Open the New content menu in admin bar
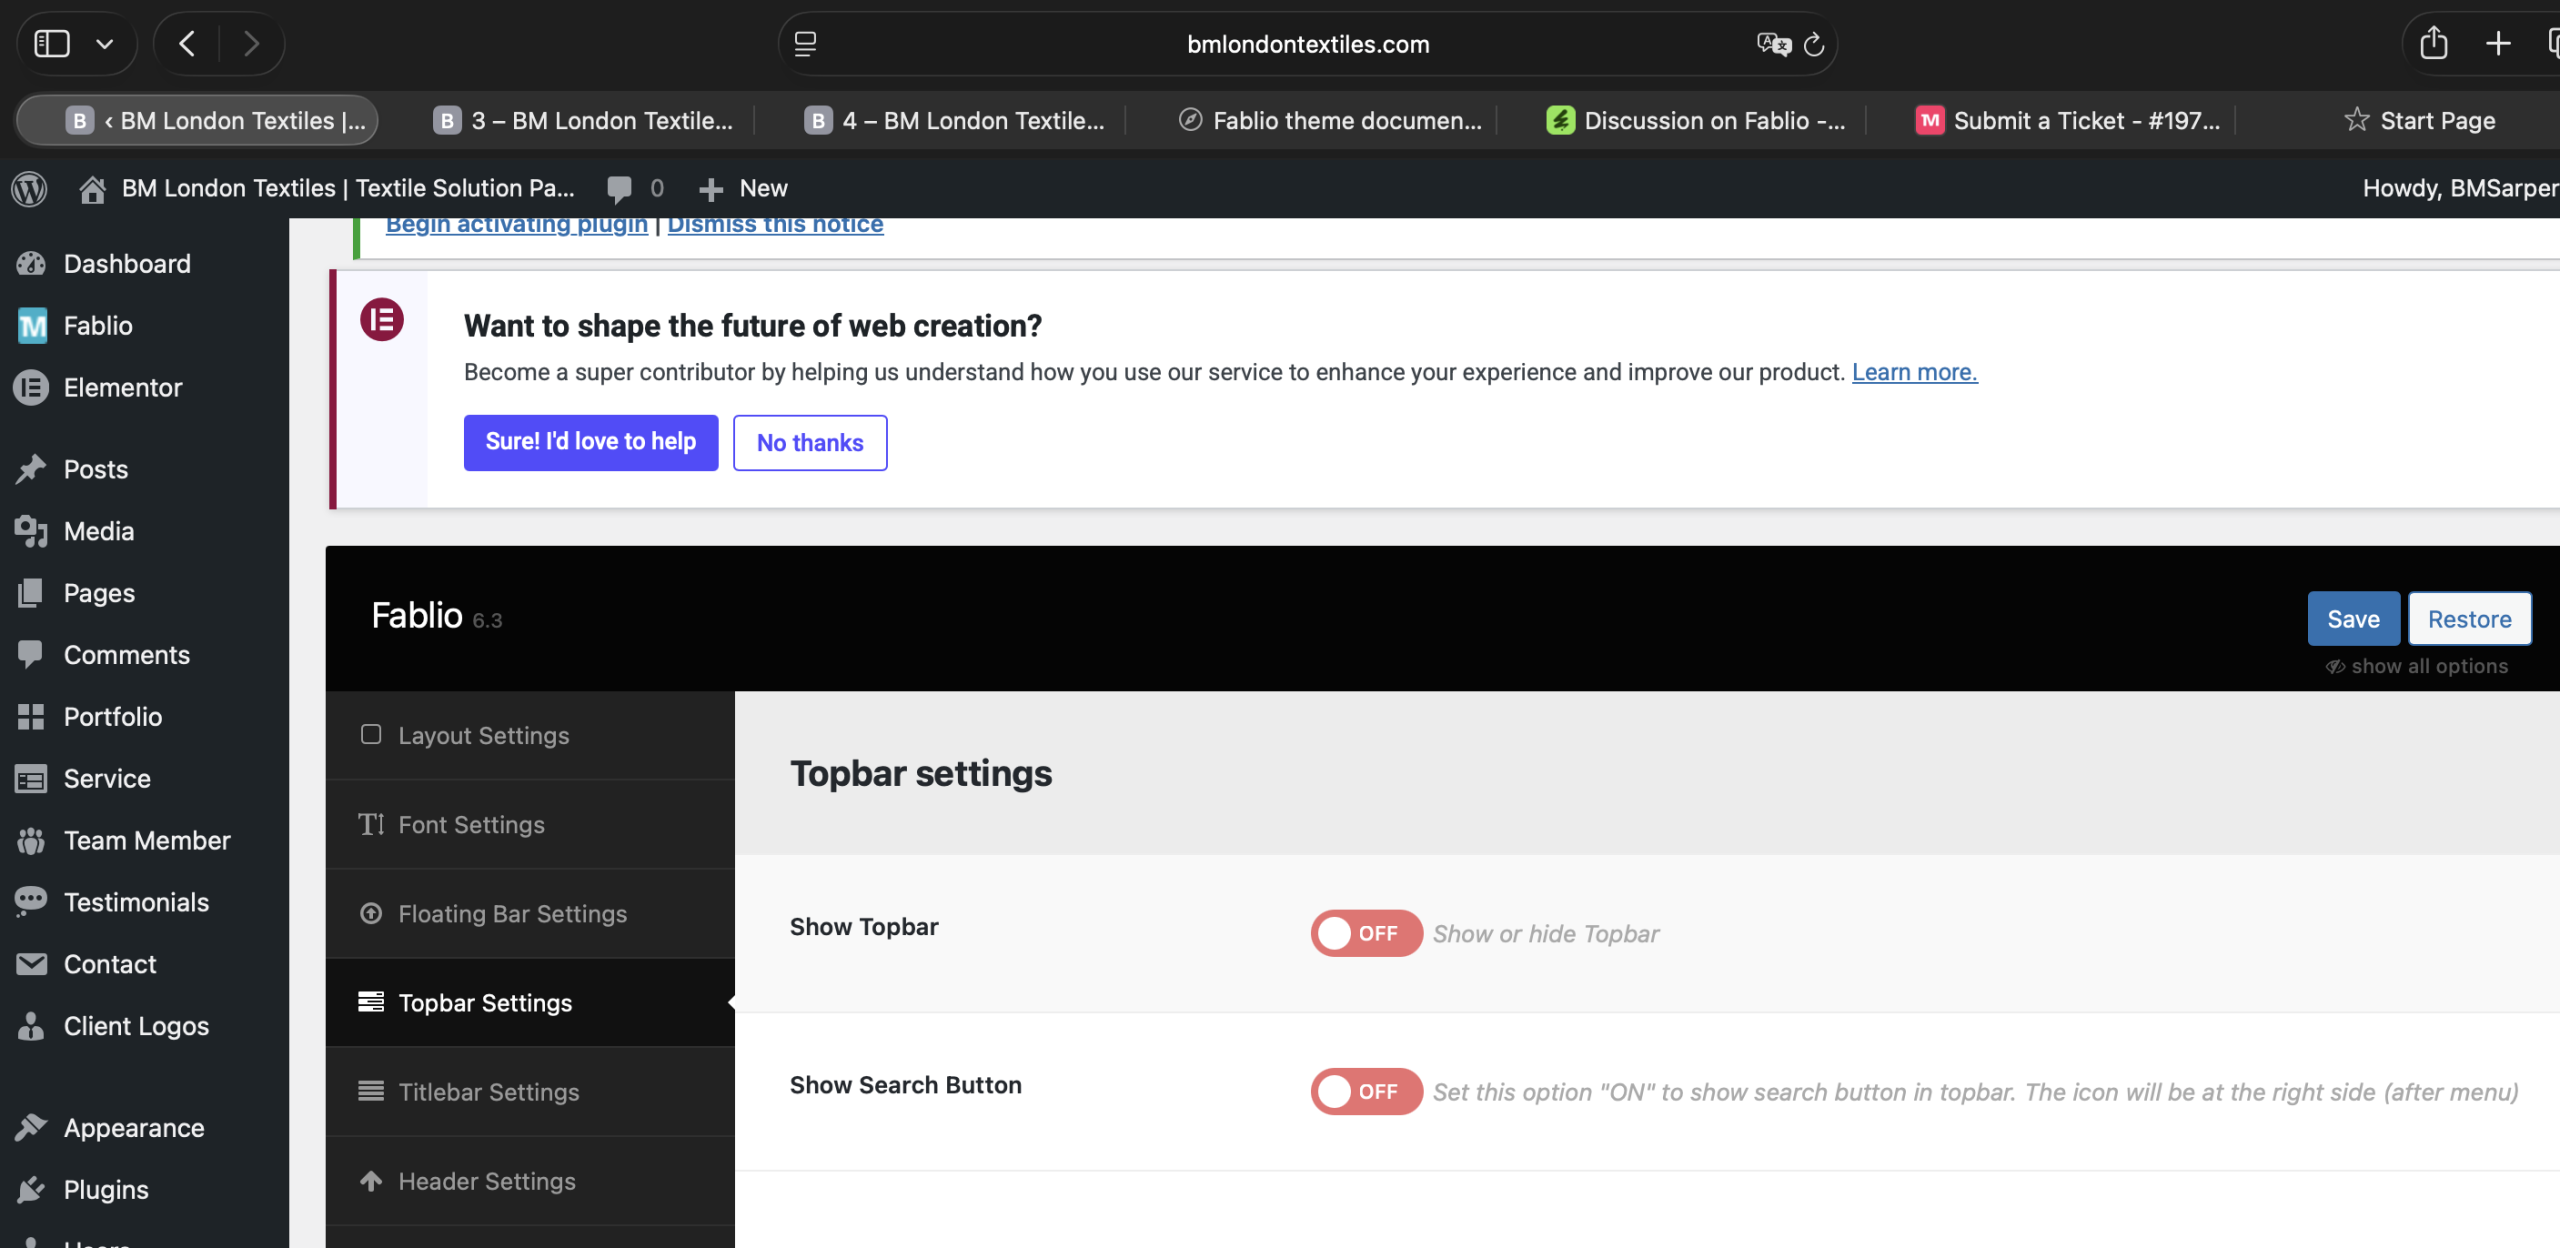Image resolution: width=2560 pixels, height=1248 pixels. 743,188
